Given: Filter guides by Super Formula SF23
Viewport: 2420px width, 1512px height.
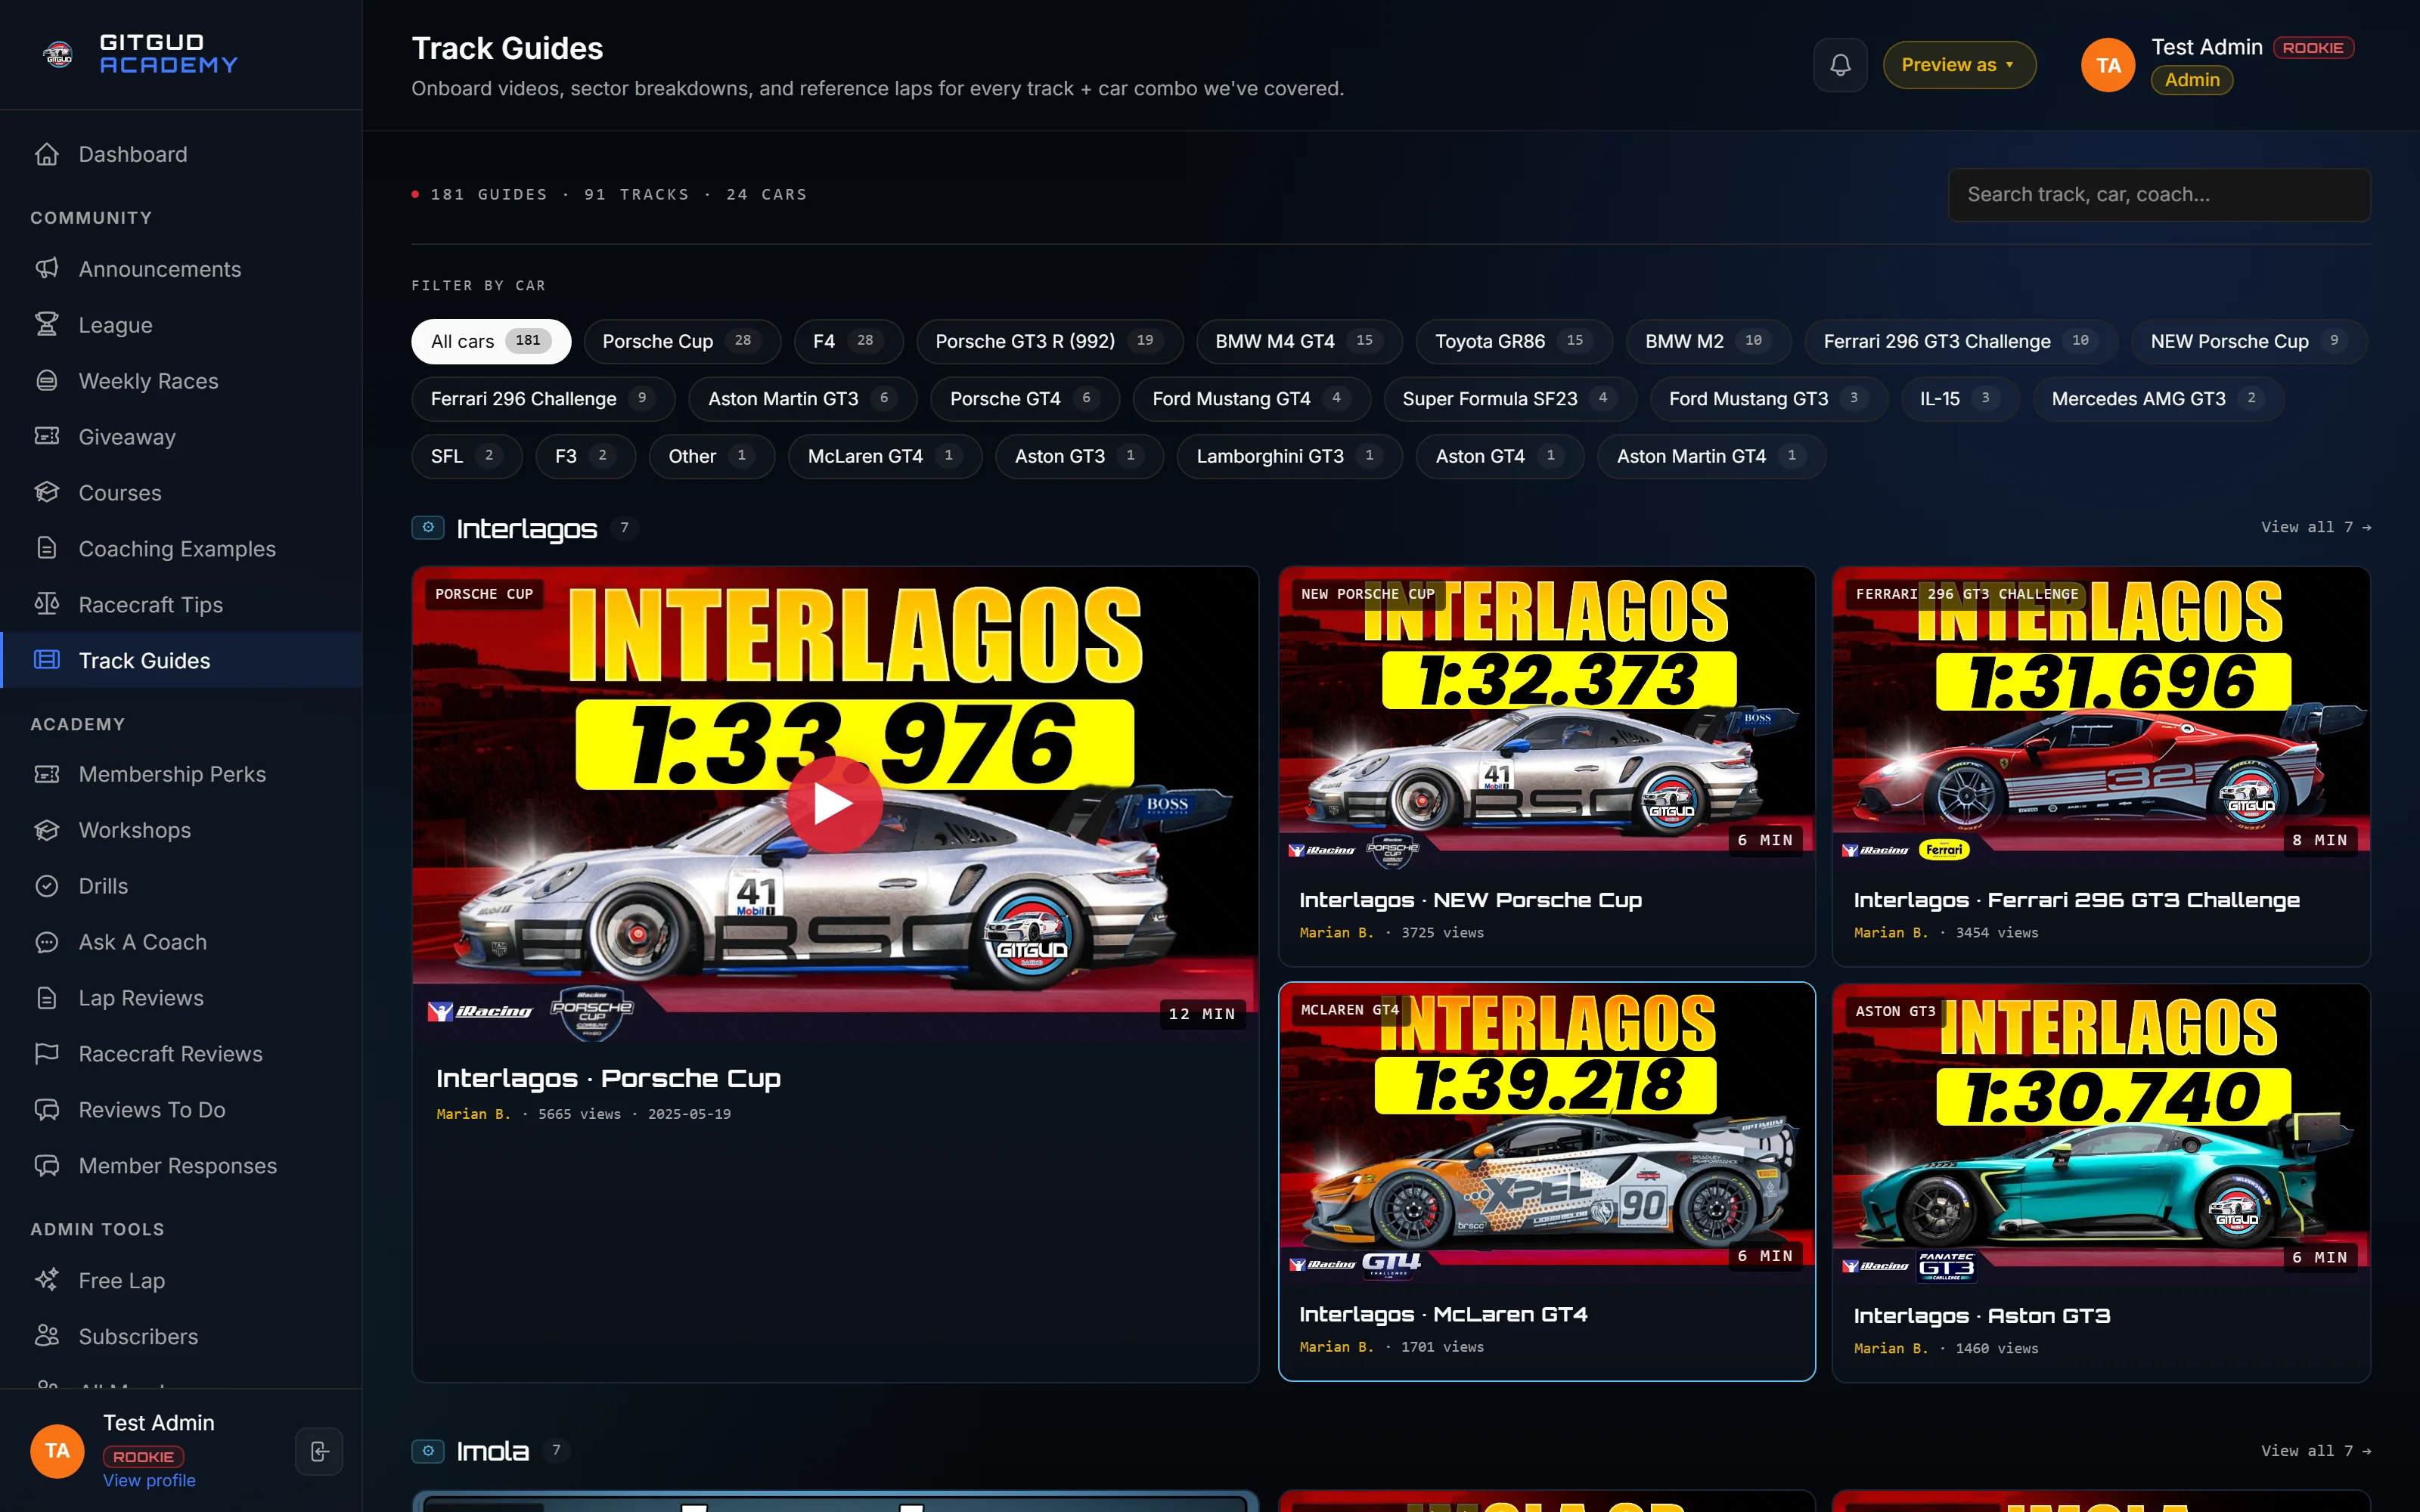Looking at the screenshot, I should [x=1510, y=398].
